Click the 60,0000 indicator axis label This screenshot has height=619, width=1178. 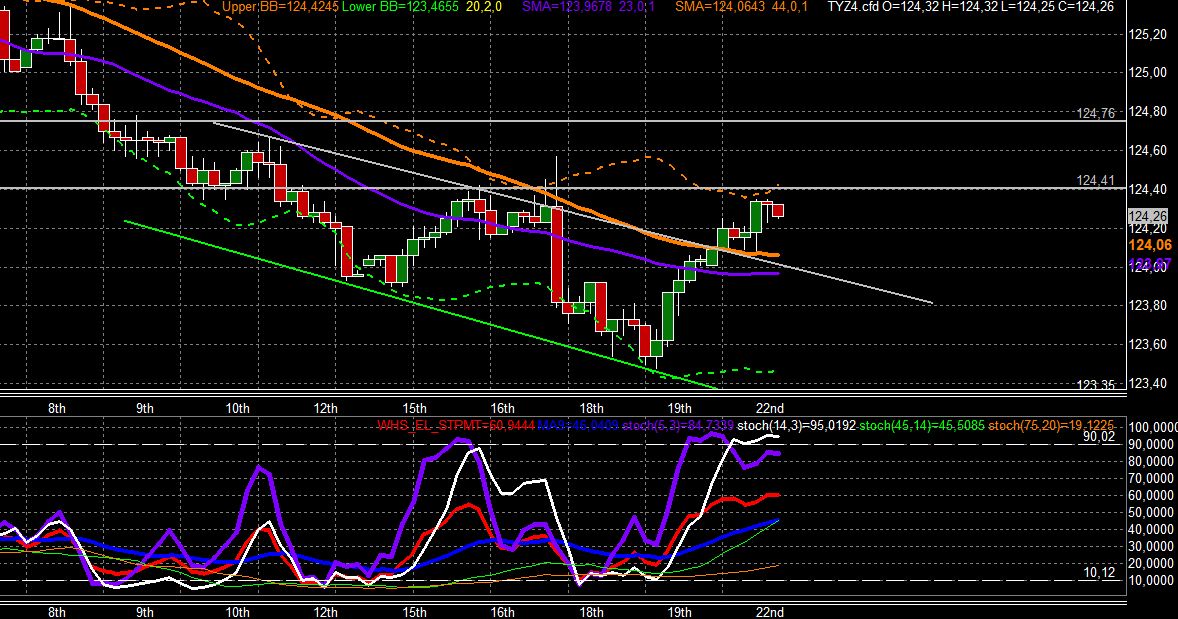click(x=1153, y=496)
